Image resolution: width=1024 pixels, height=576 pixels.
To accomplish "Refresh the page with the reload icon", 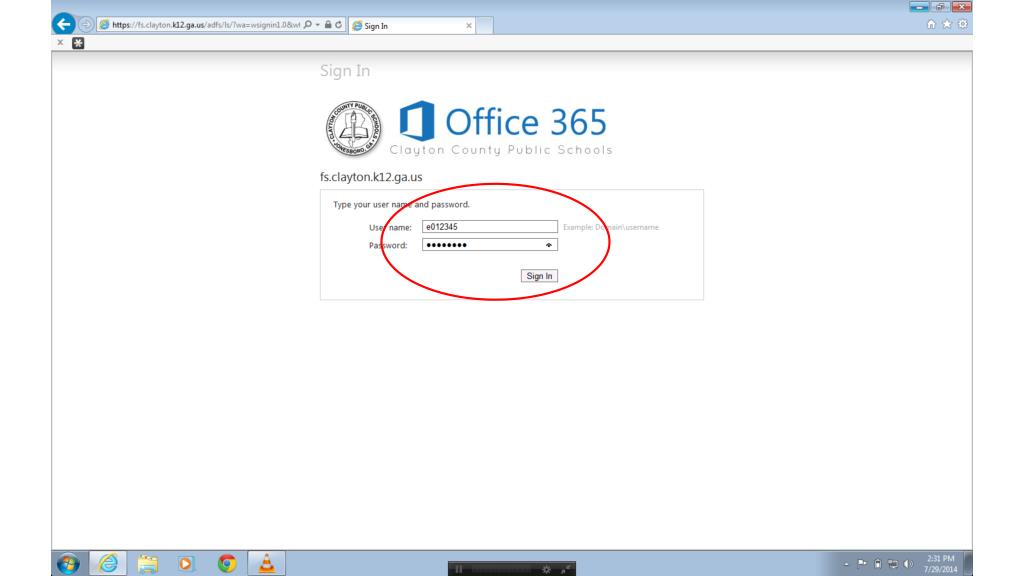I will (338, 25).
